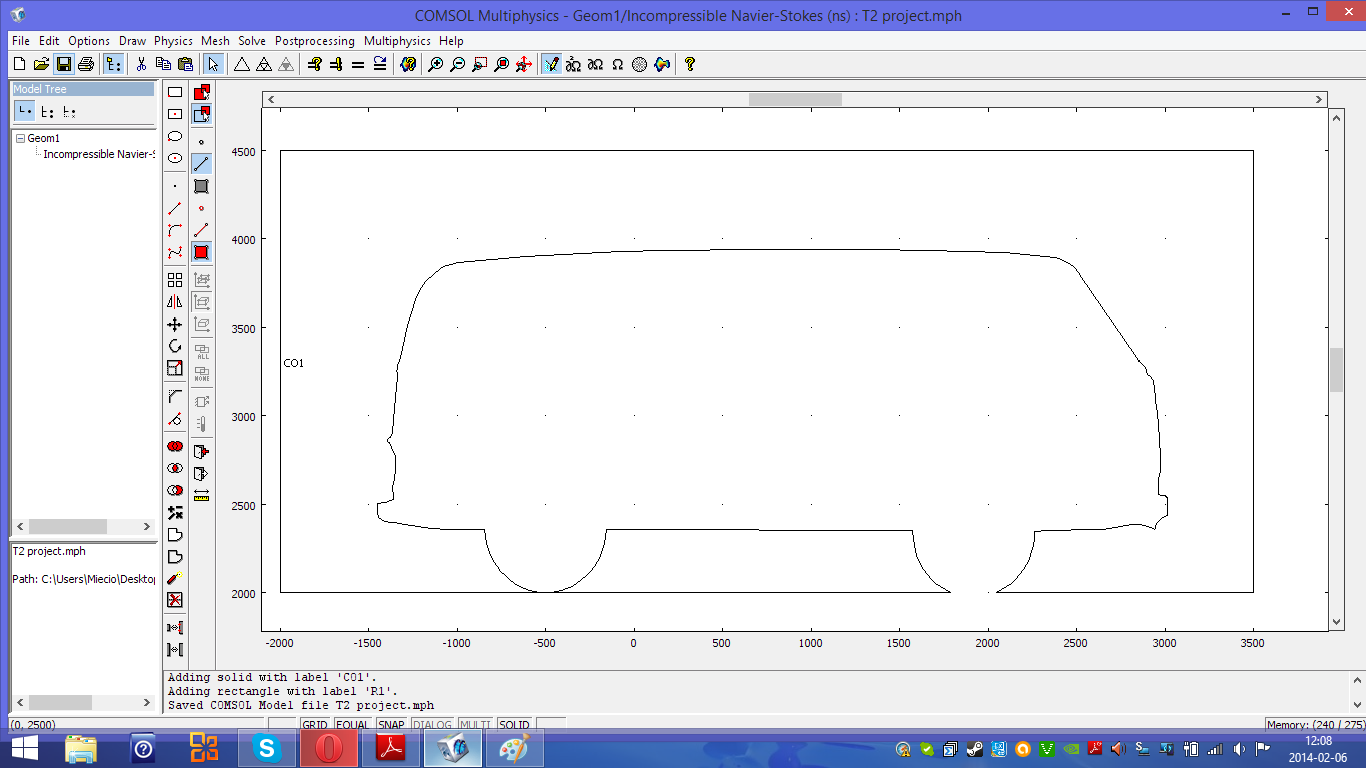Open the Physics menu

pyautogui.click(x=173, y=41)
